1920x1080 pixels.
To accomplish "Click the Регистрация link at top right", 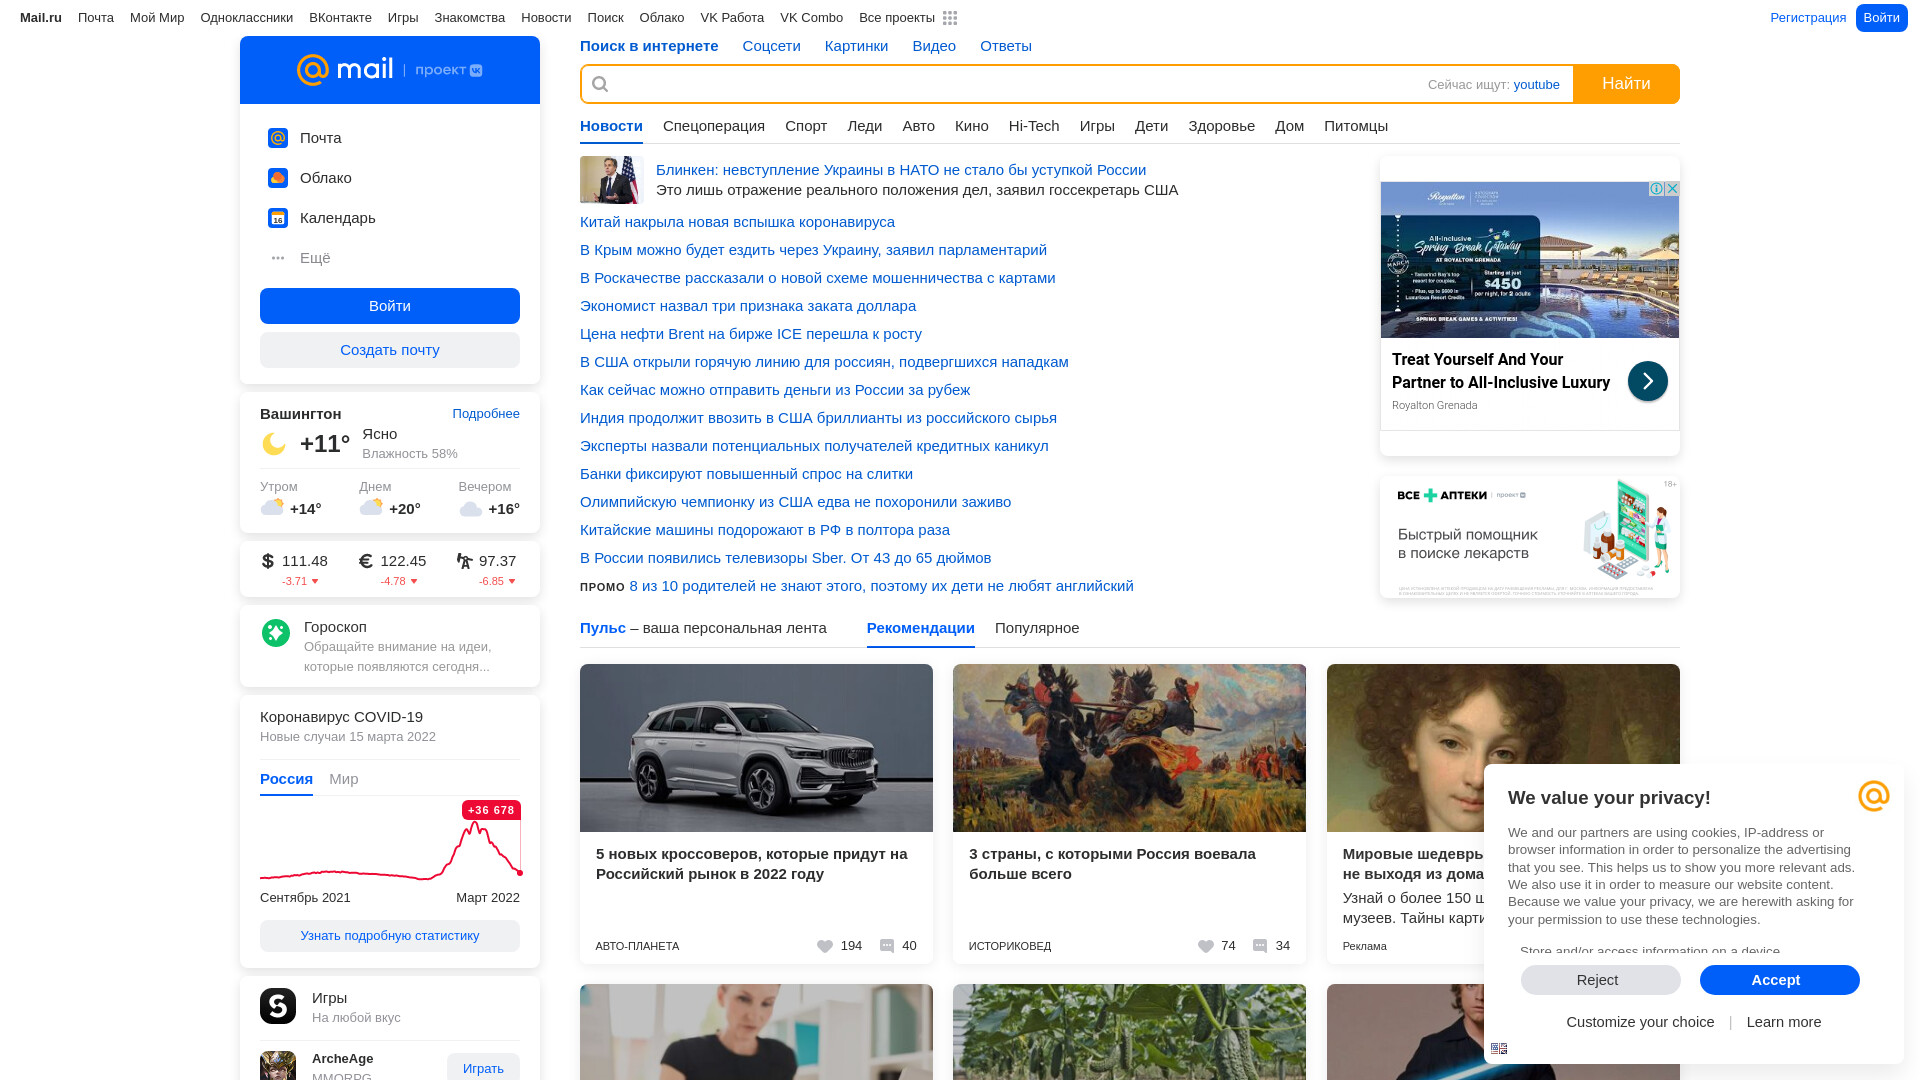I will (1808, 18).
